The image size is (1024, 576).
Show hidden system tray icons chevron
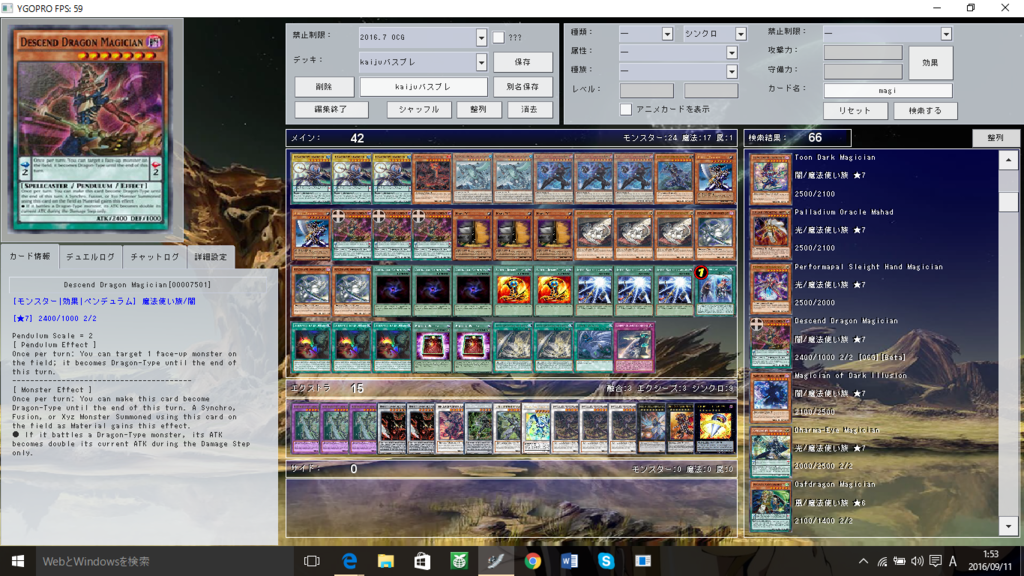pyautogui.click(x=863, y=561)
